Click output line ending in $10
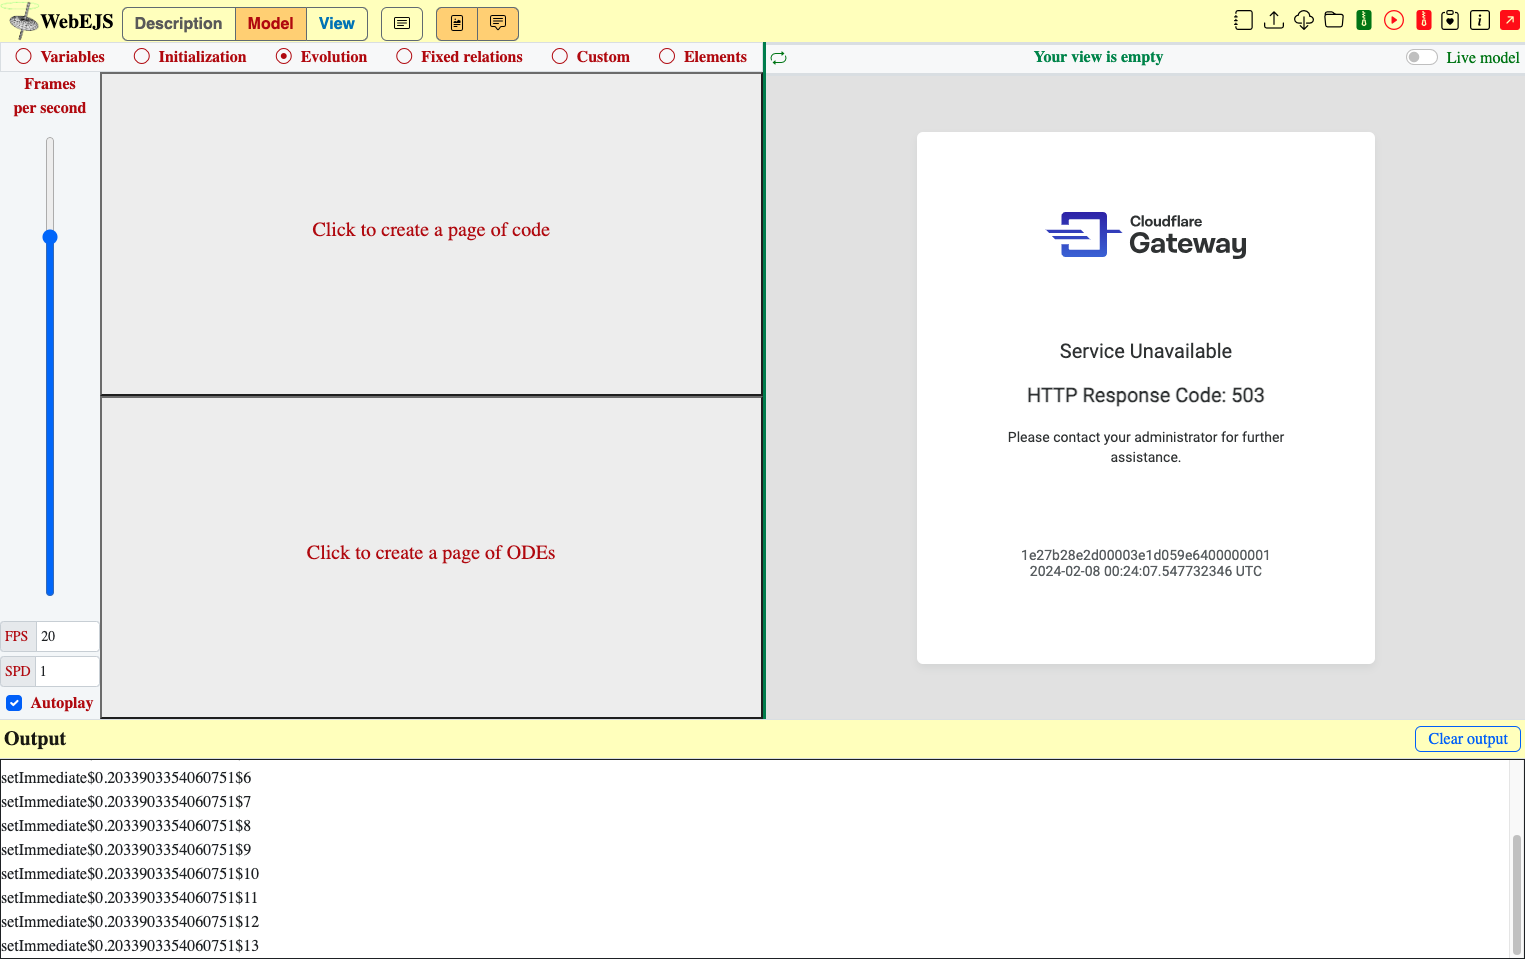This screenshot has height=959, width=1525. point(130,873)
